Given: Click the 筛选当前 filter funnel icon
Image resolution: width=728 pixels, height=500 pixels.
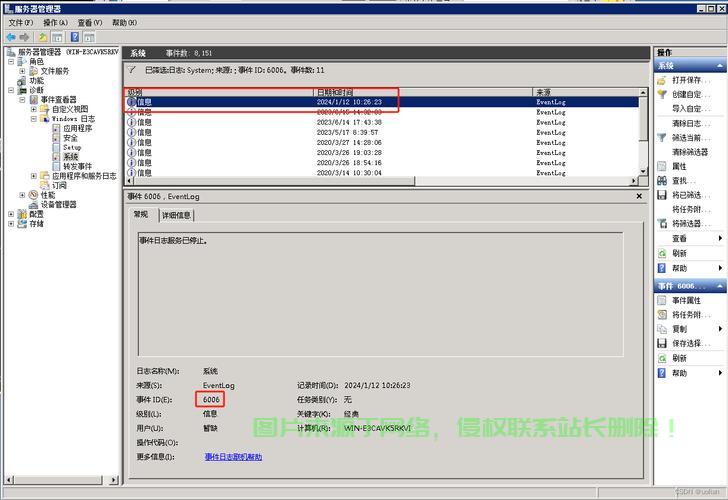Looking at the screenshot, I should pyautogui.click(x=662, y=137).
